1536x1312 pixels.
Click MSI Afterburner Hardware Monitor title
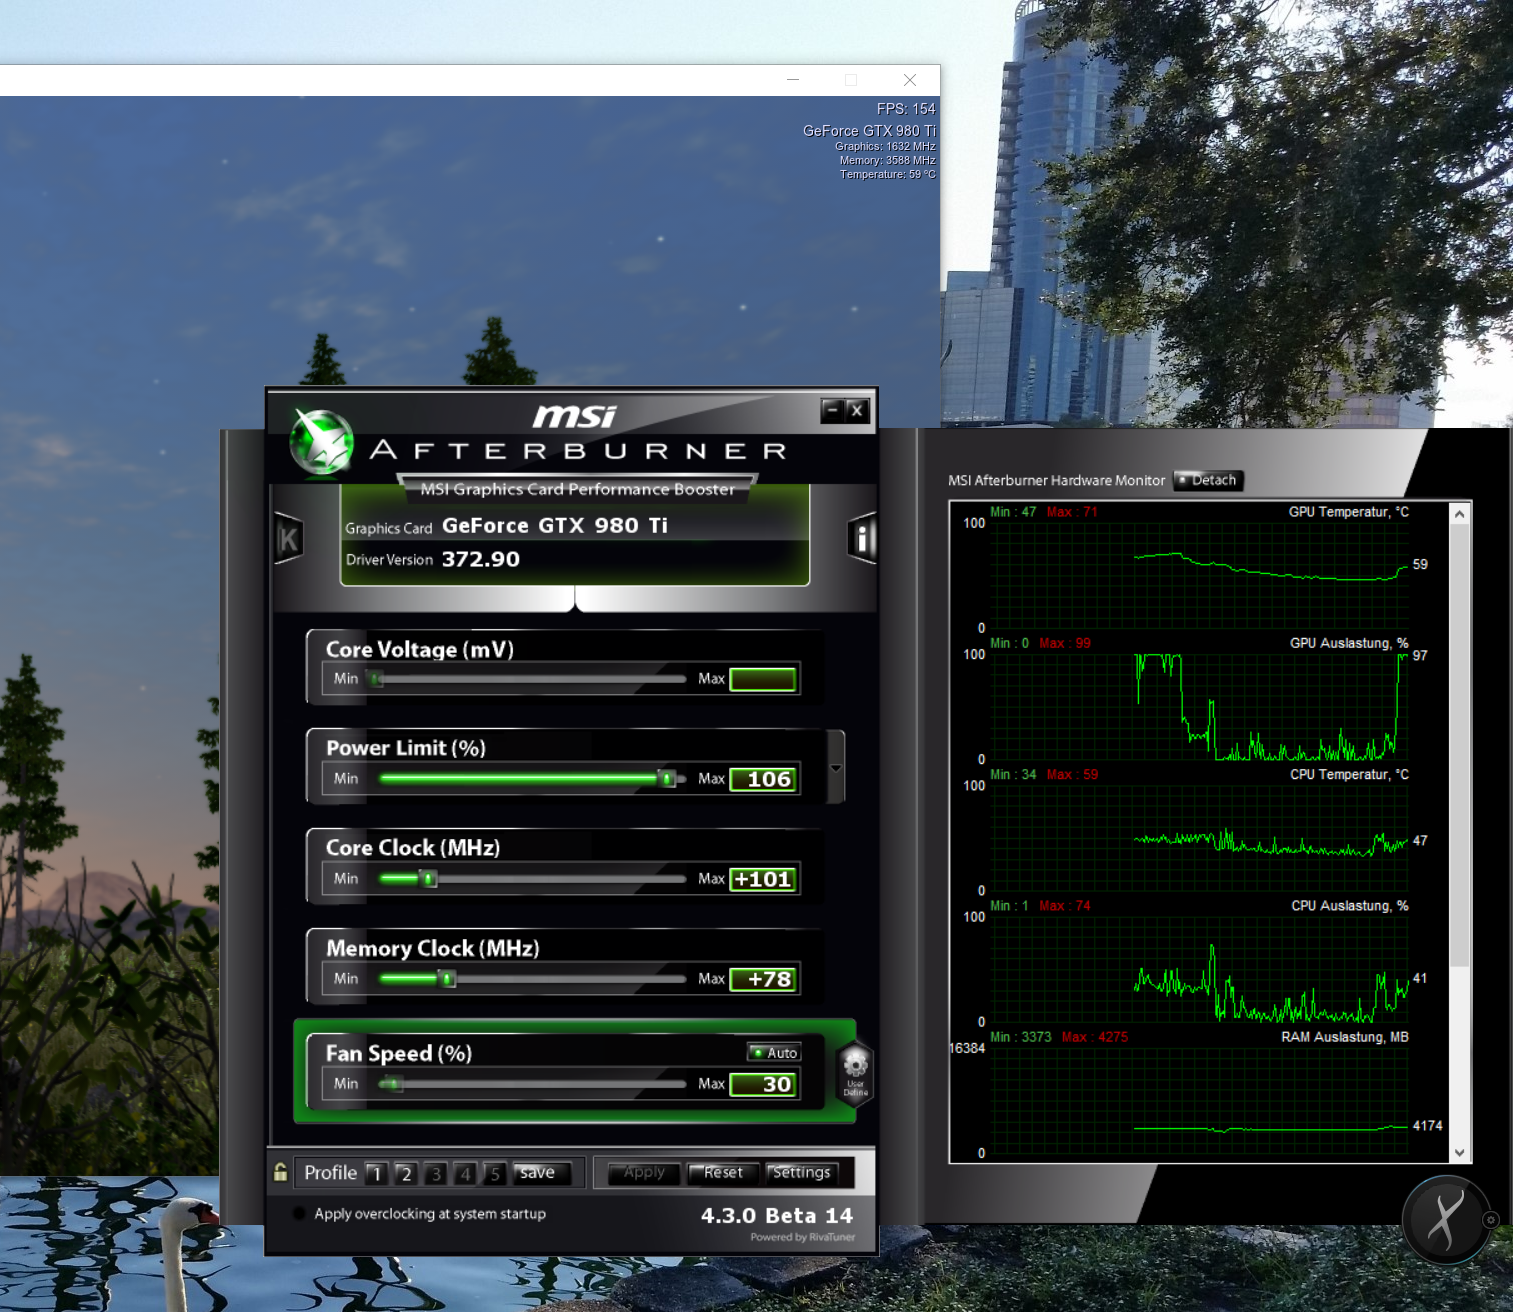click(x=1056, y=480)
